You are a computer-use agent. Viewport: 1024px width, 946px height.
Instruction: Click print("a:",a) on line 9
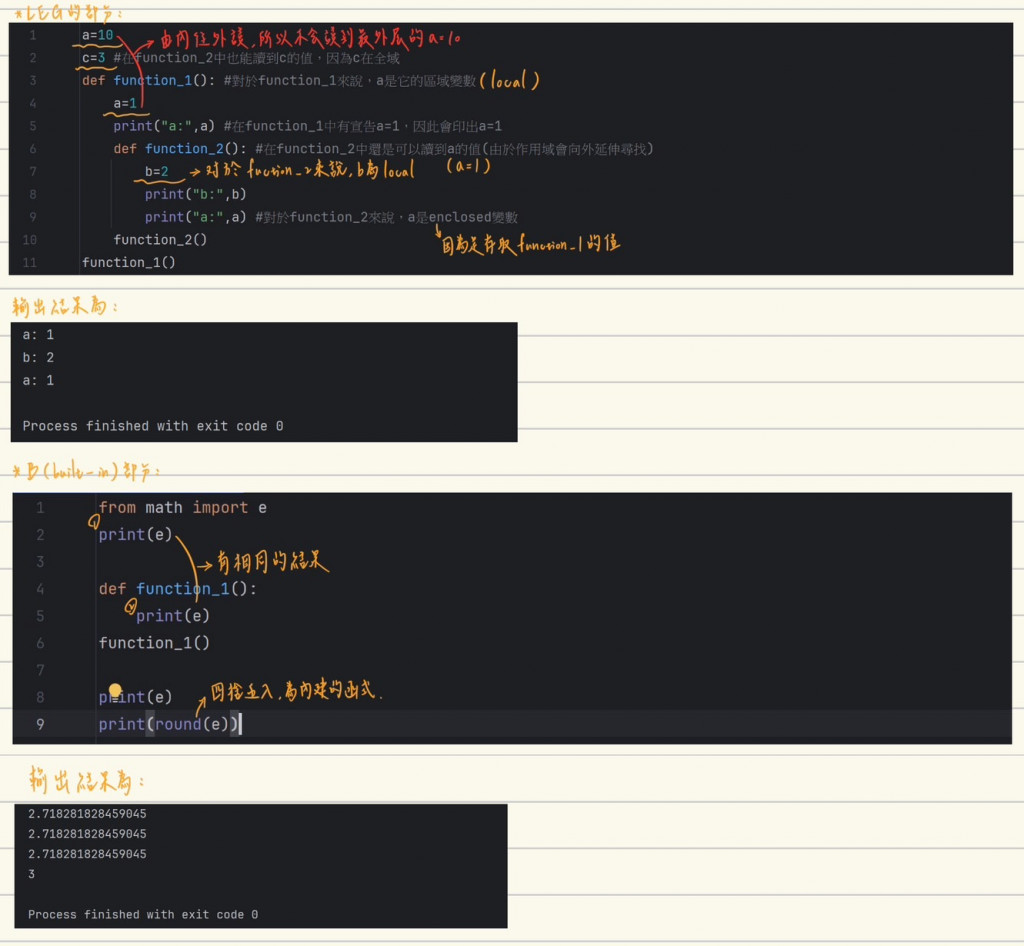(x=195, y=217)
